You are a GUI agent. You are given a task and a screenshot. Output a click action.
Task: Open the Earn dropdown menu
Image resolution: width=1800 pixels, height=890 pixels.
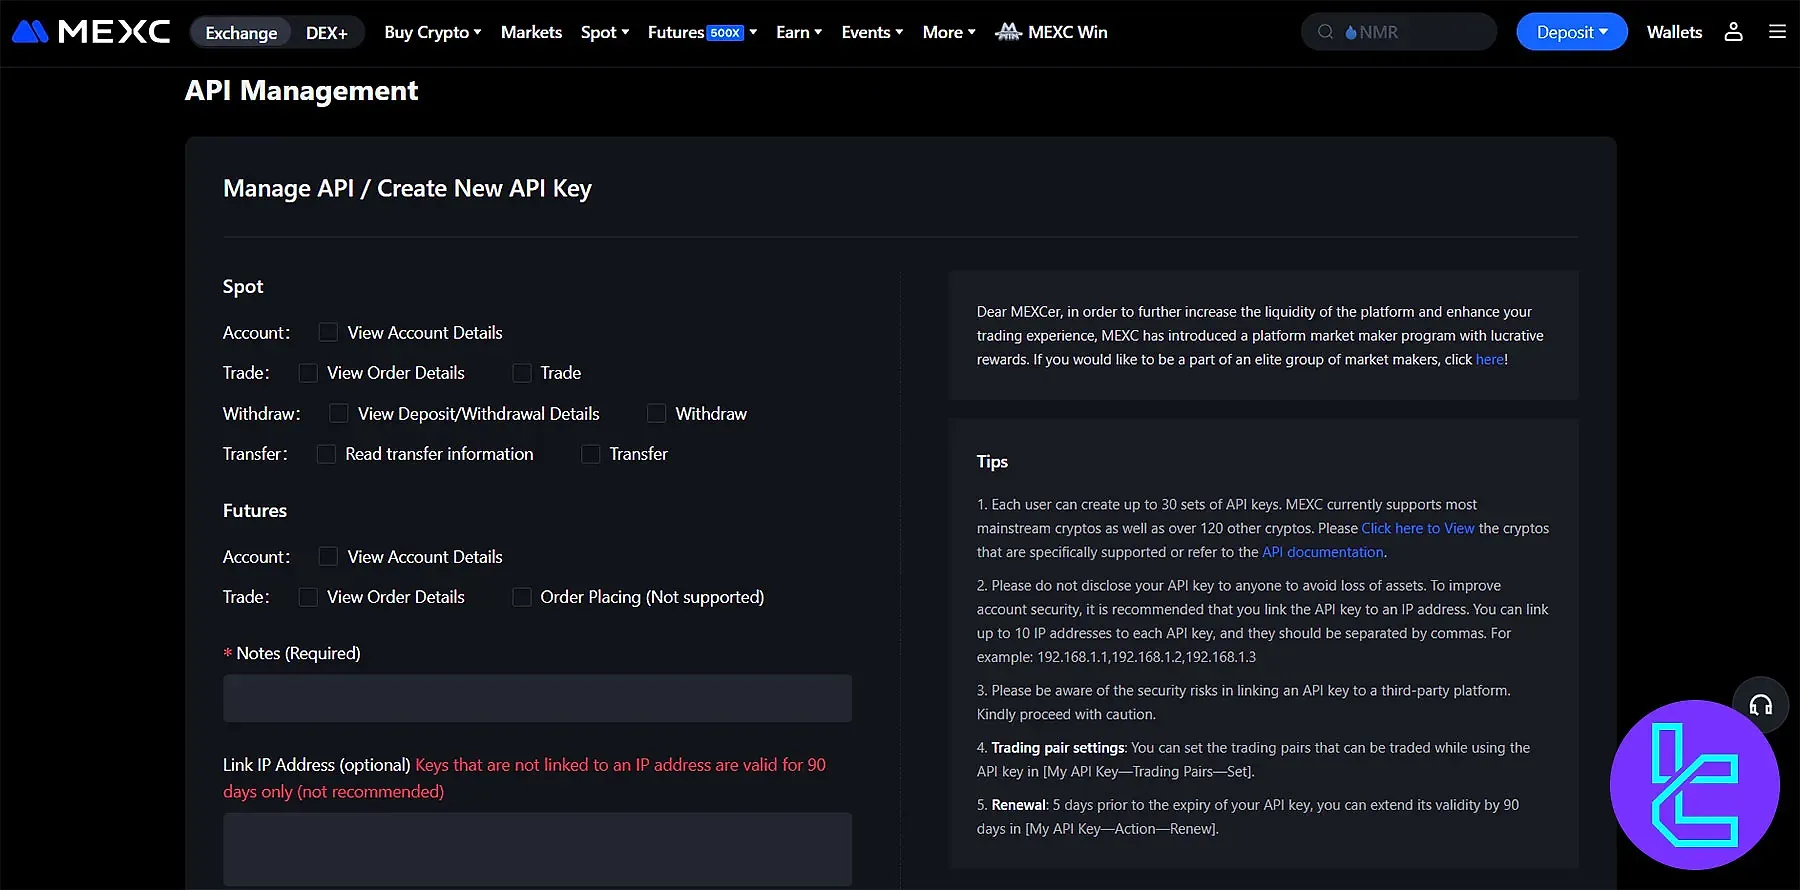coord(798,32)
